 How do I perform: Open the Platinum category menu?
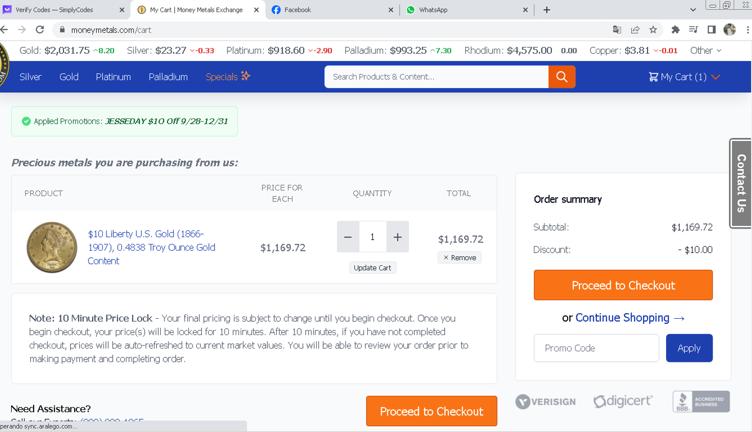[113, 77]
